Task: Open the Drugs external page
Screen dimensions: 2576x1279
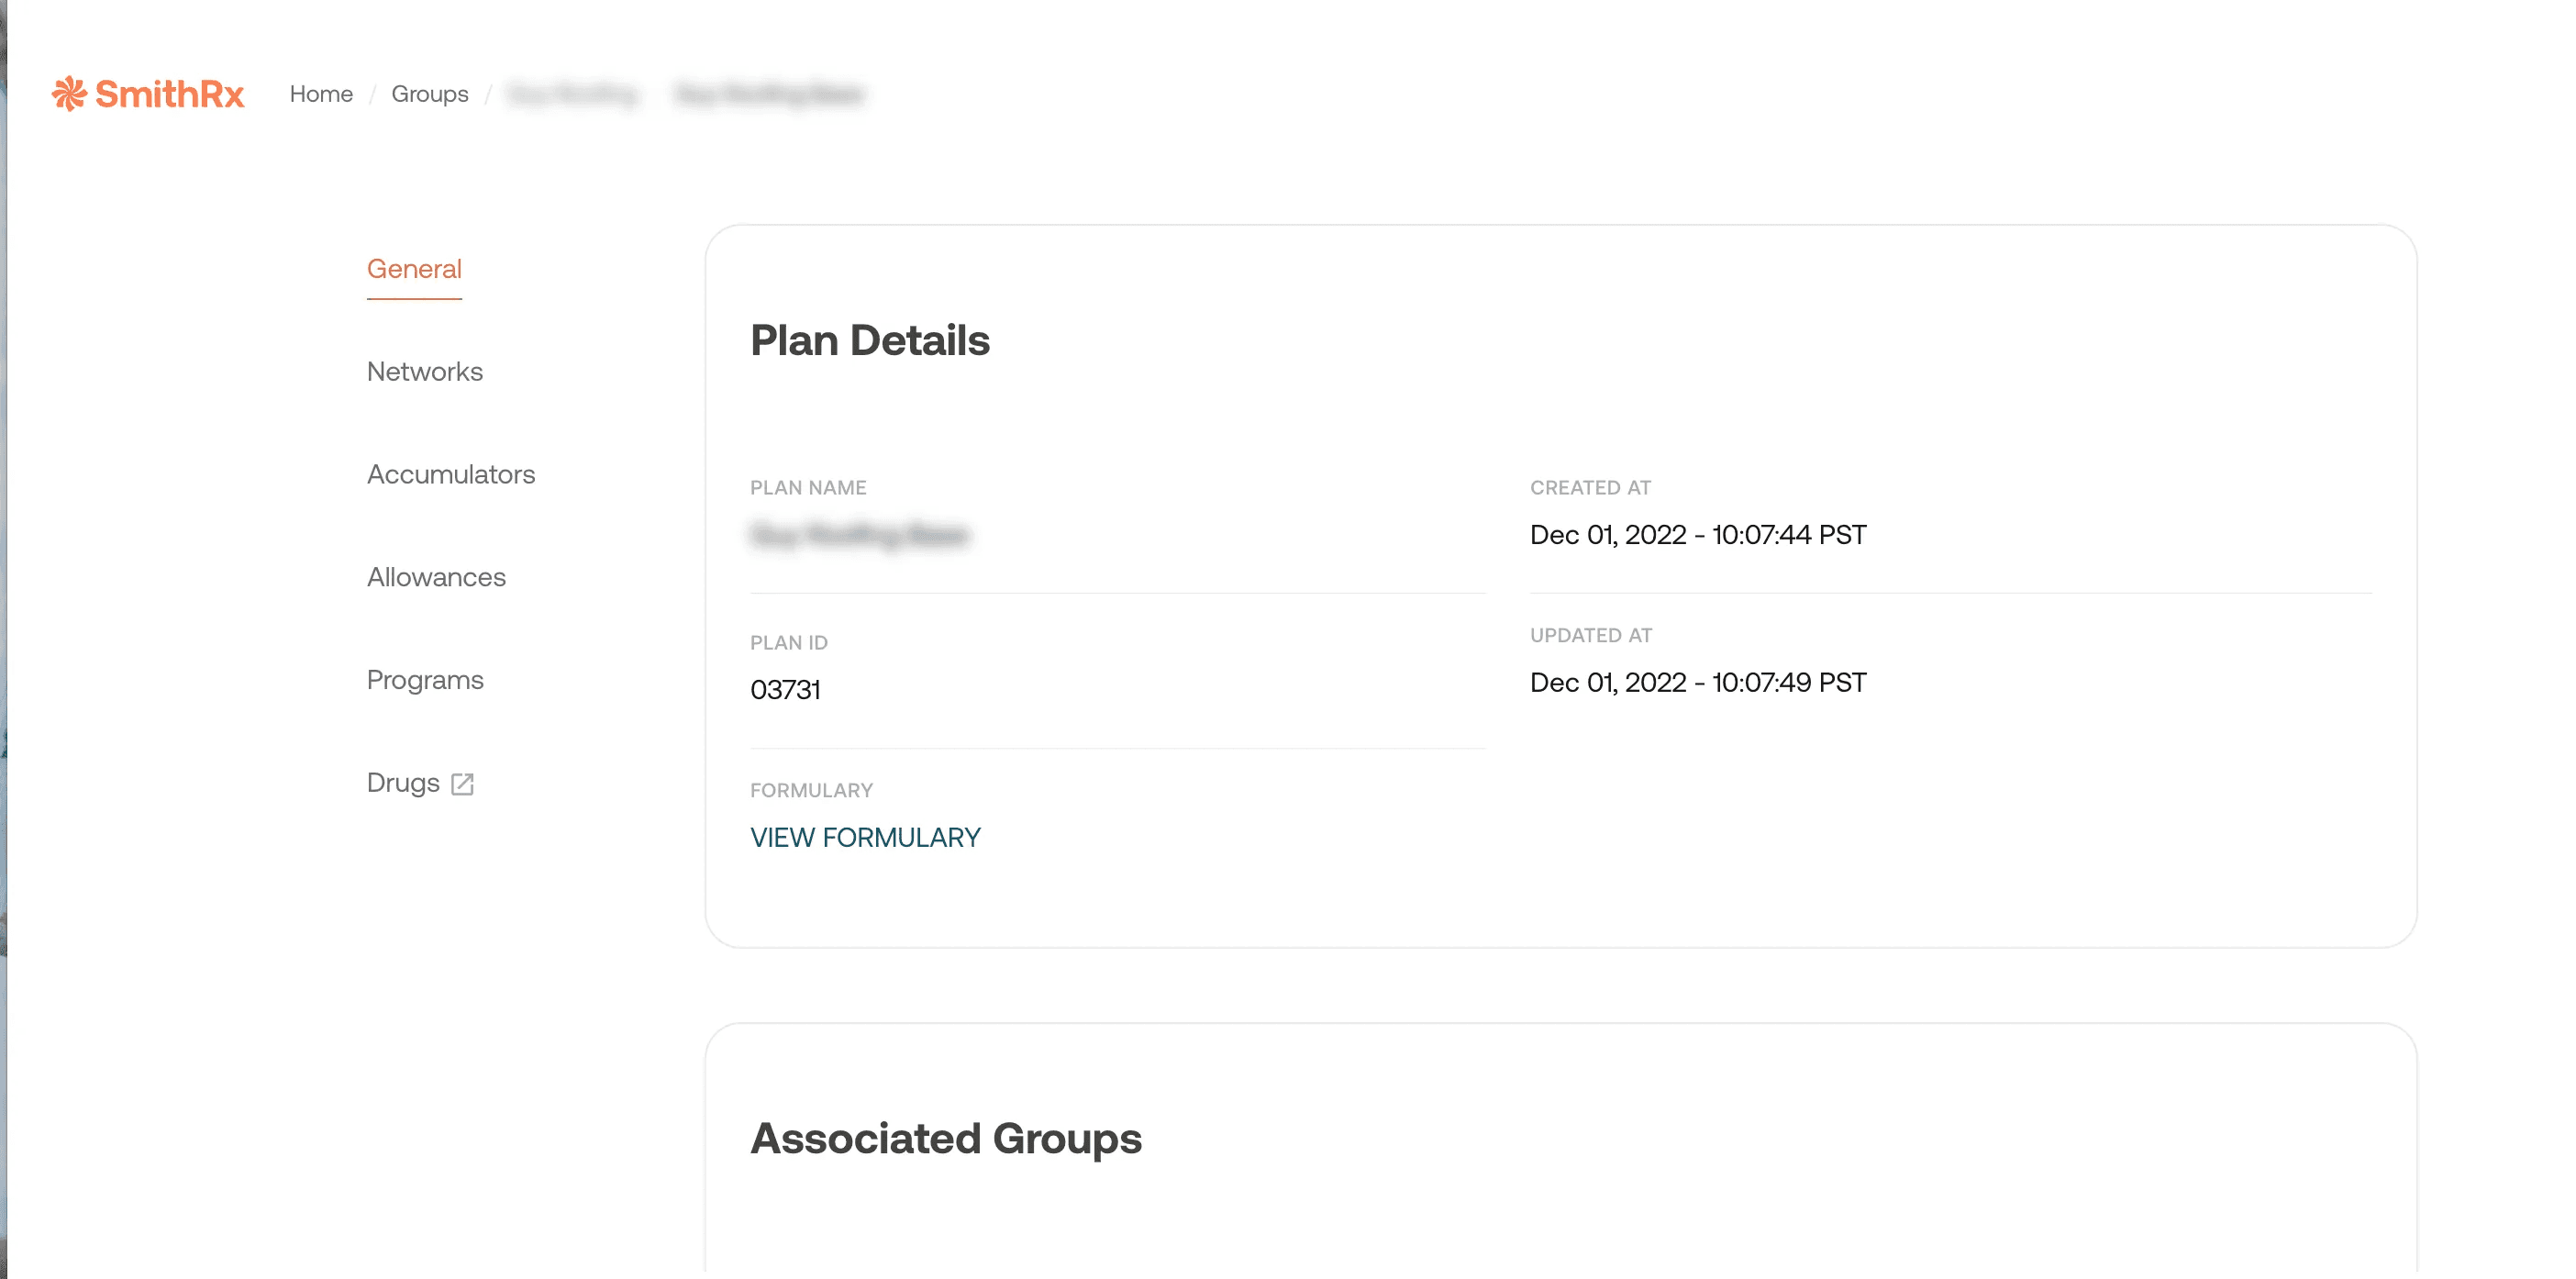Action: tap(403, 783)
